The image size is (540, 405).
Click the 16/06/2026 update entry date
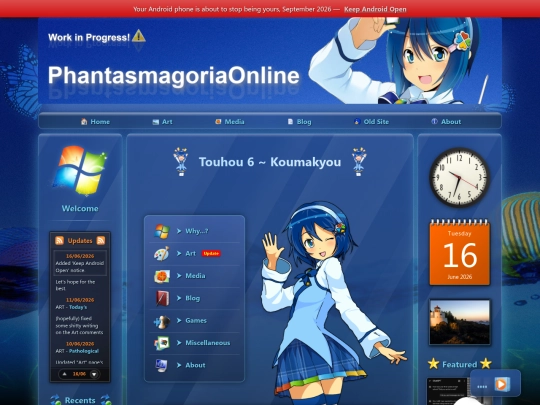pyautogui.click(x=80, y=256)
